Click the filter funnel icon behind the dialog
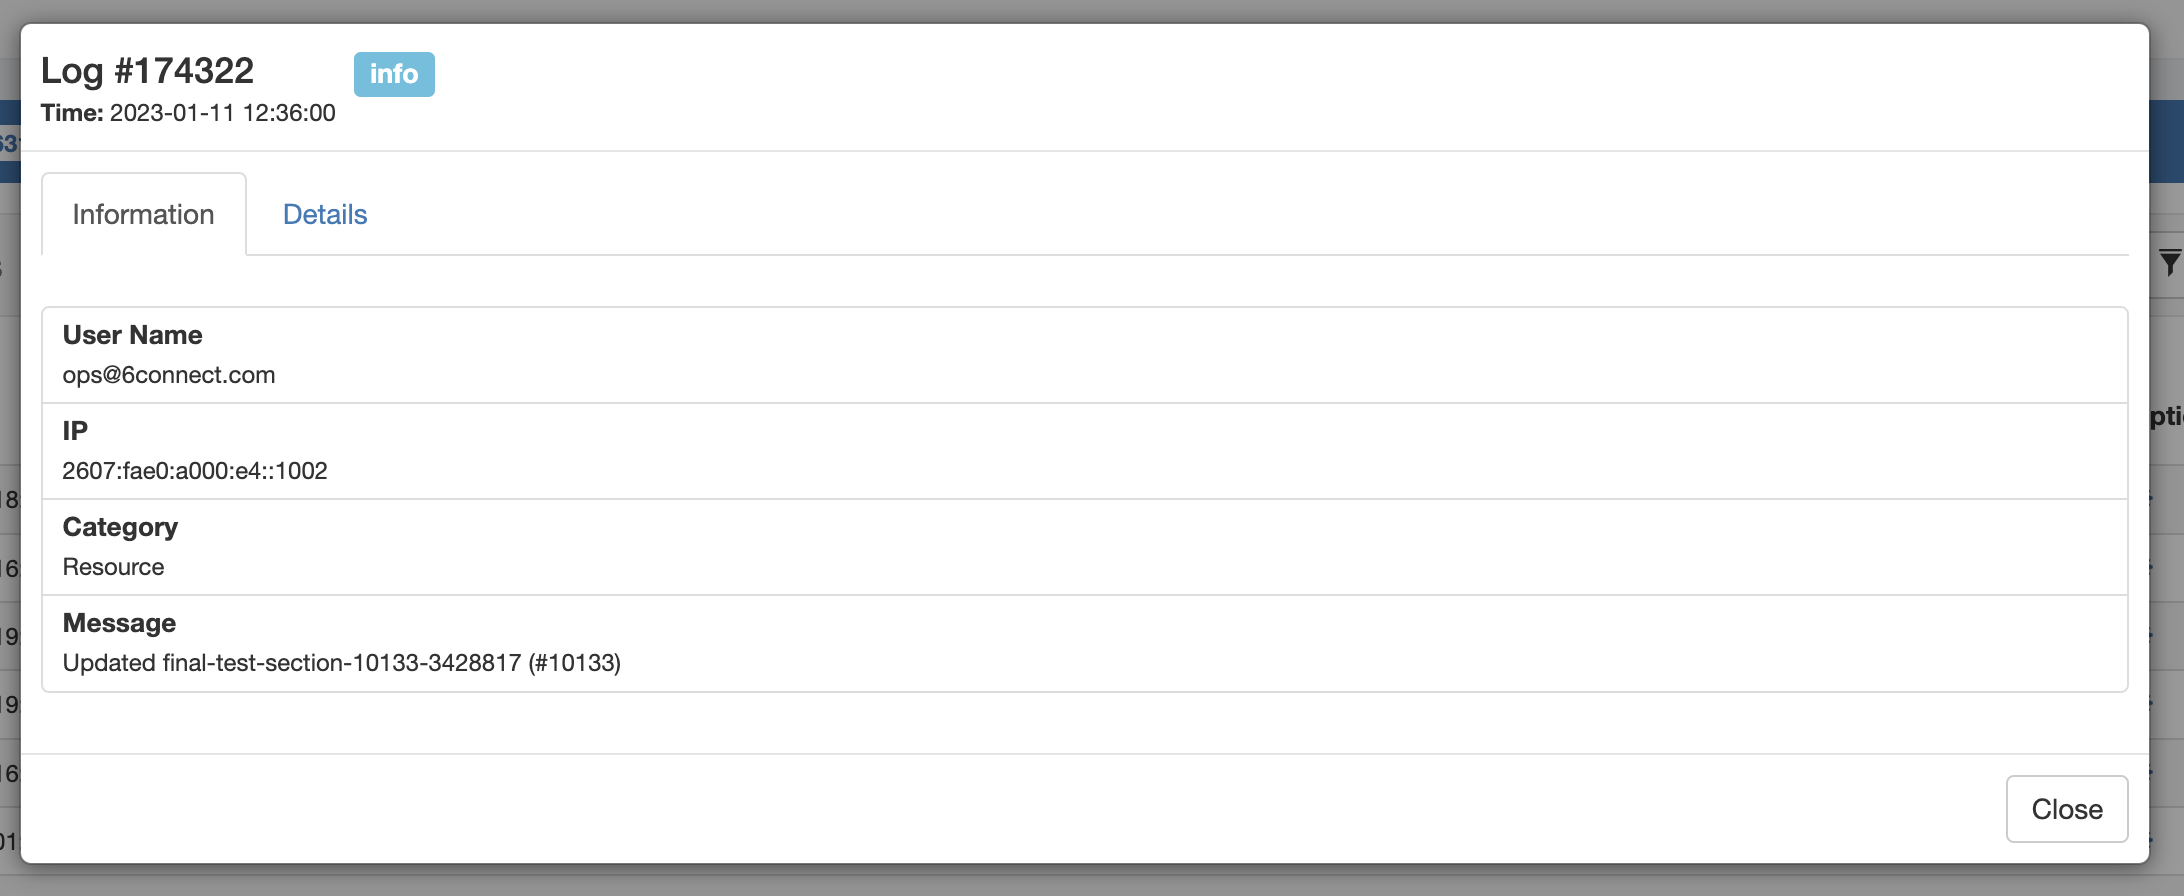 tap(2169, 262)
